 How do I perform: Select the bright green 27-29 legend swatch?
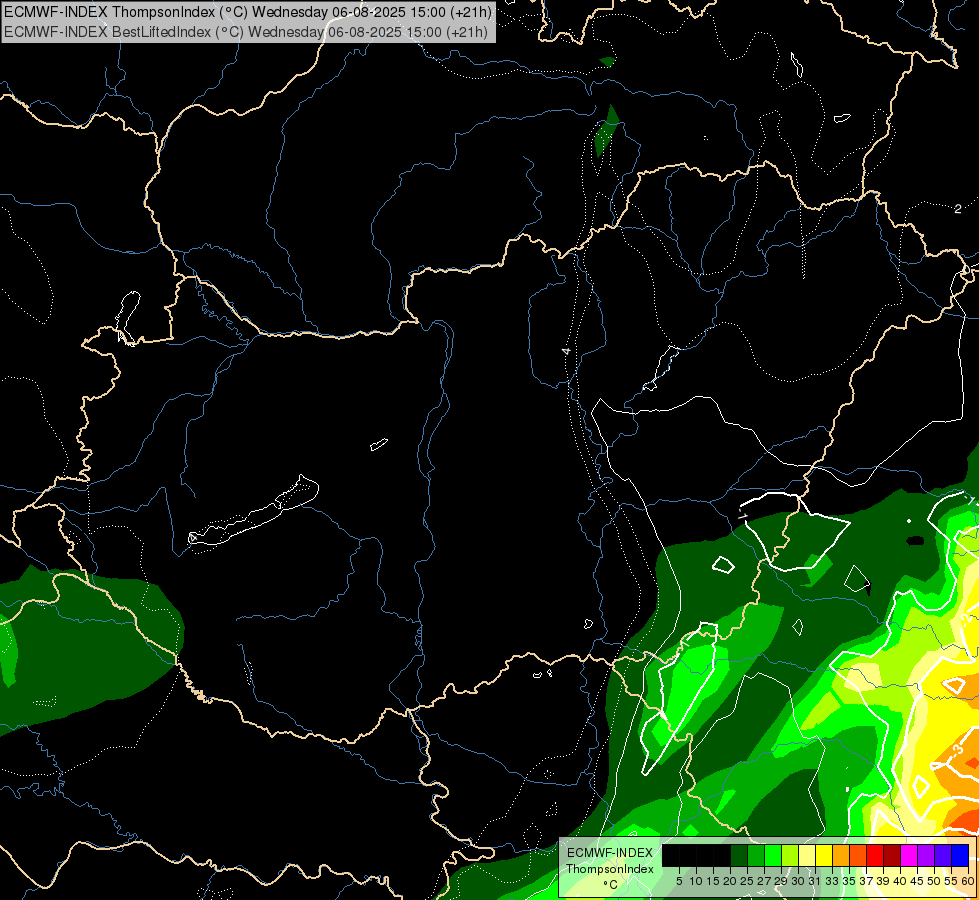coord(773,855)
